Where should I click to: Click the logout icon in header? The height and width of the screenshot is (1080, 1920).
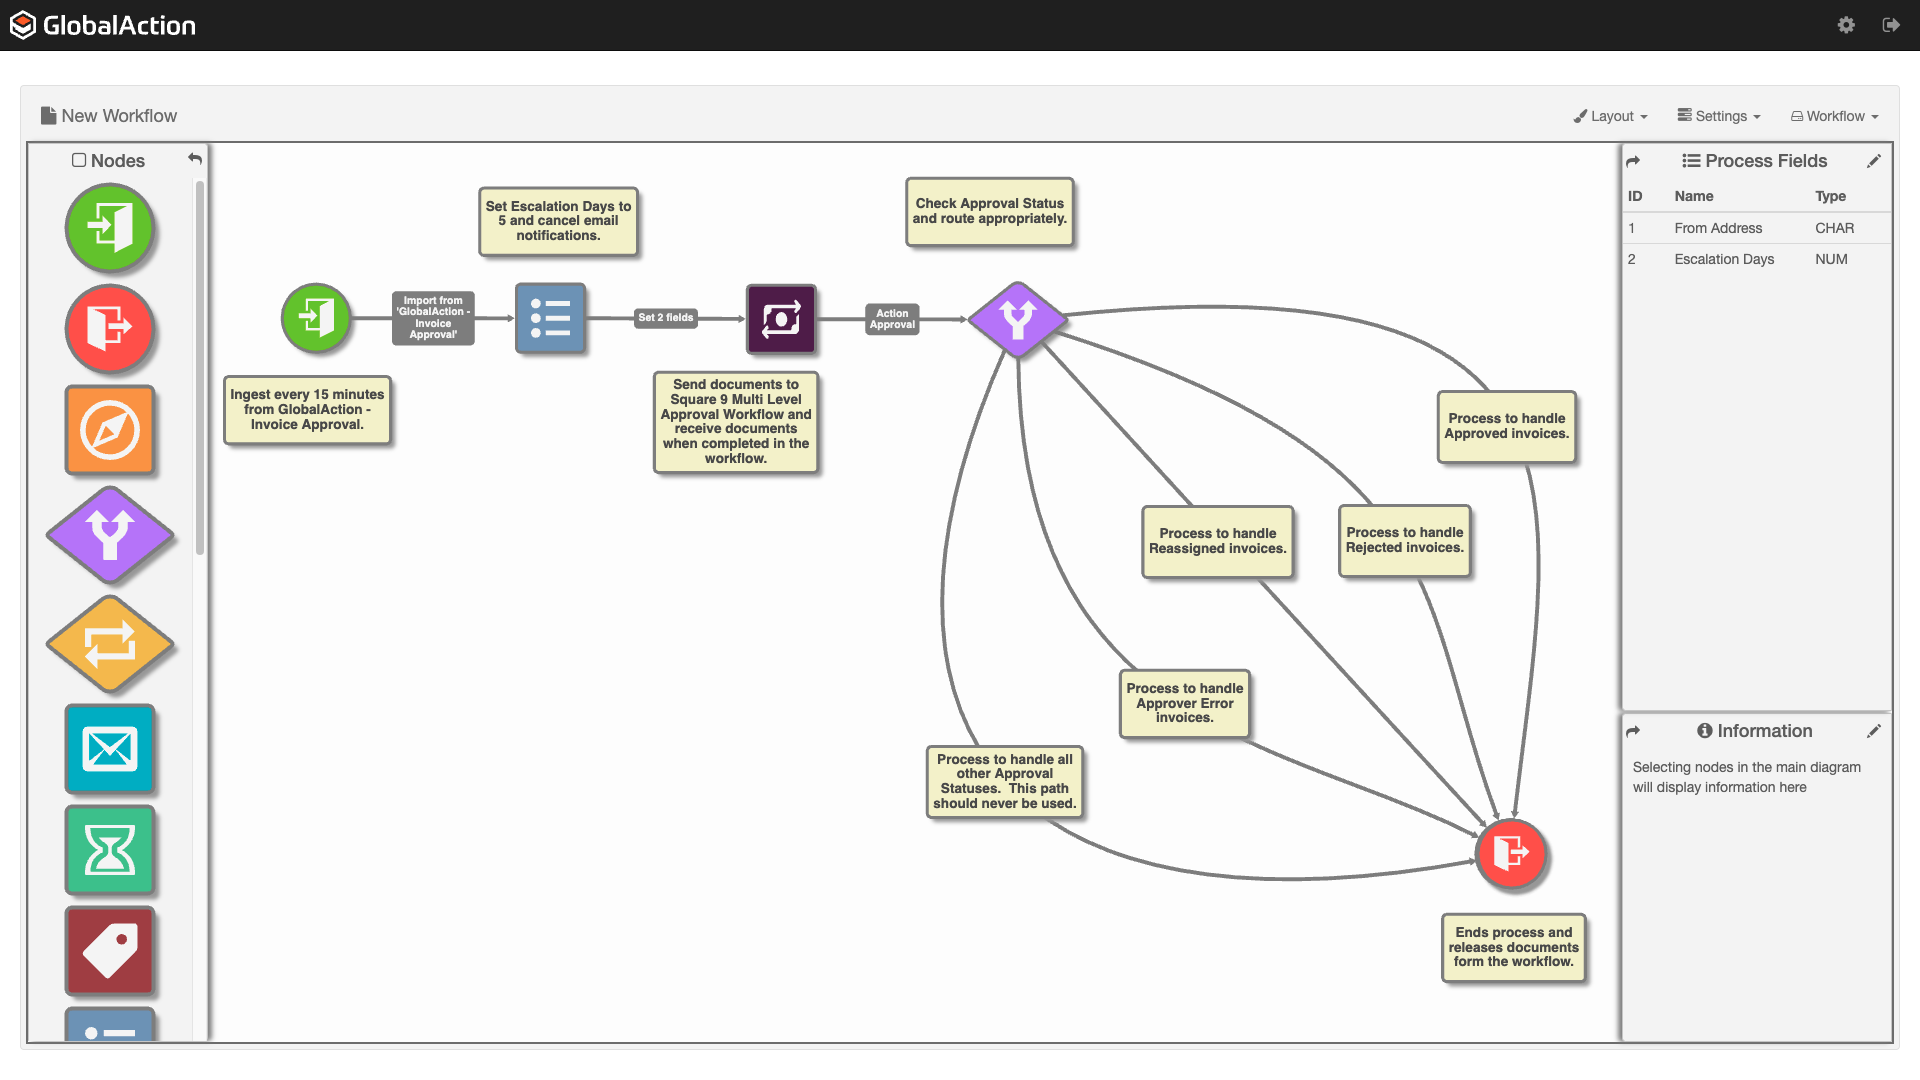click(x=1890, y=25)
